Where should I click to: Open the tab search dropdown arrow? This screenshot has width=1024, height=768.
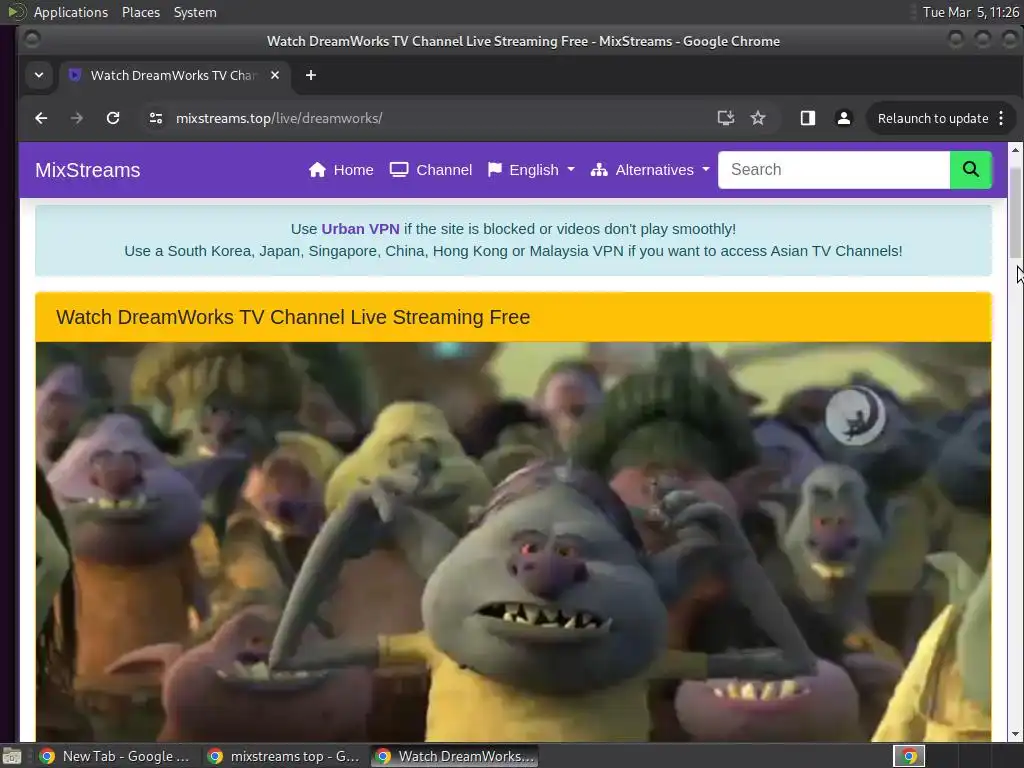[x=39, y=75]
